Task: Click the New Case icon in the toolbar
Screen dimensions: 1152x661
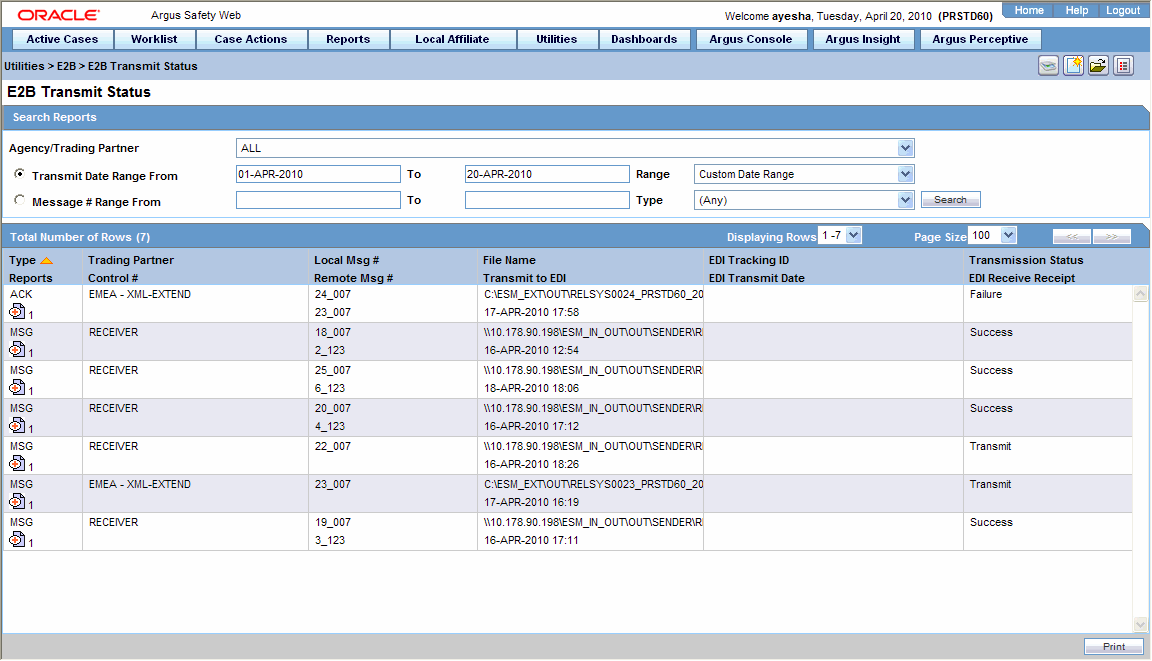Action: click(x=1073, y=65)
